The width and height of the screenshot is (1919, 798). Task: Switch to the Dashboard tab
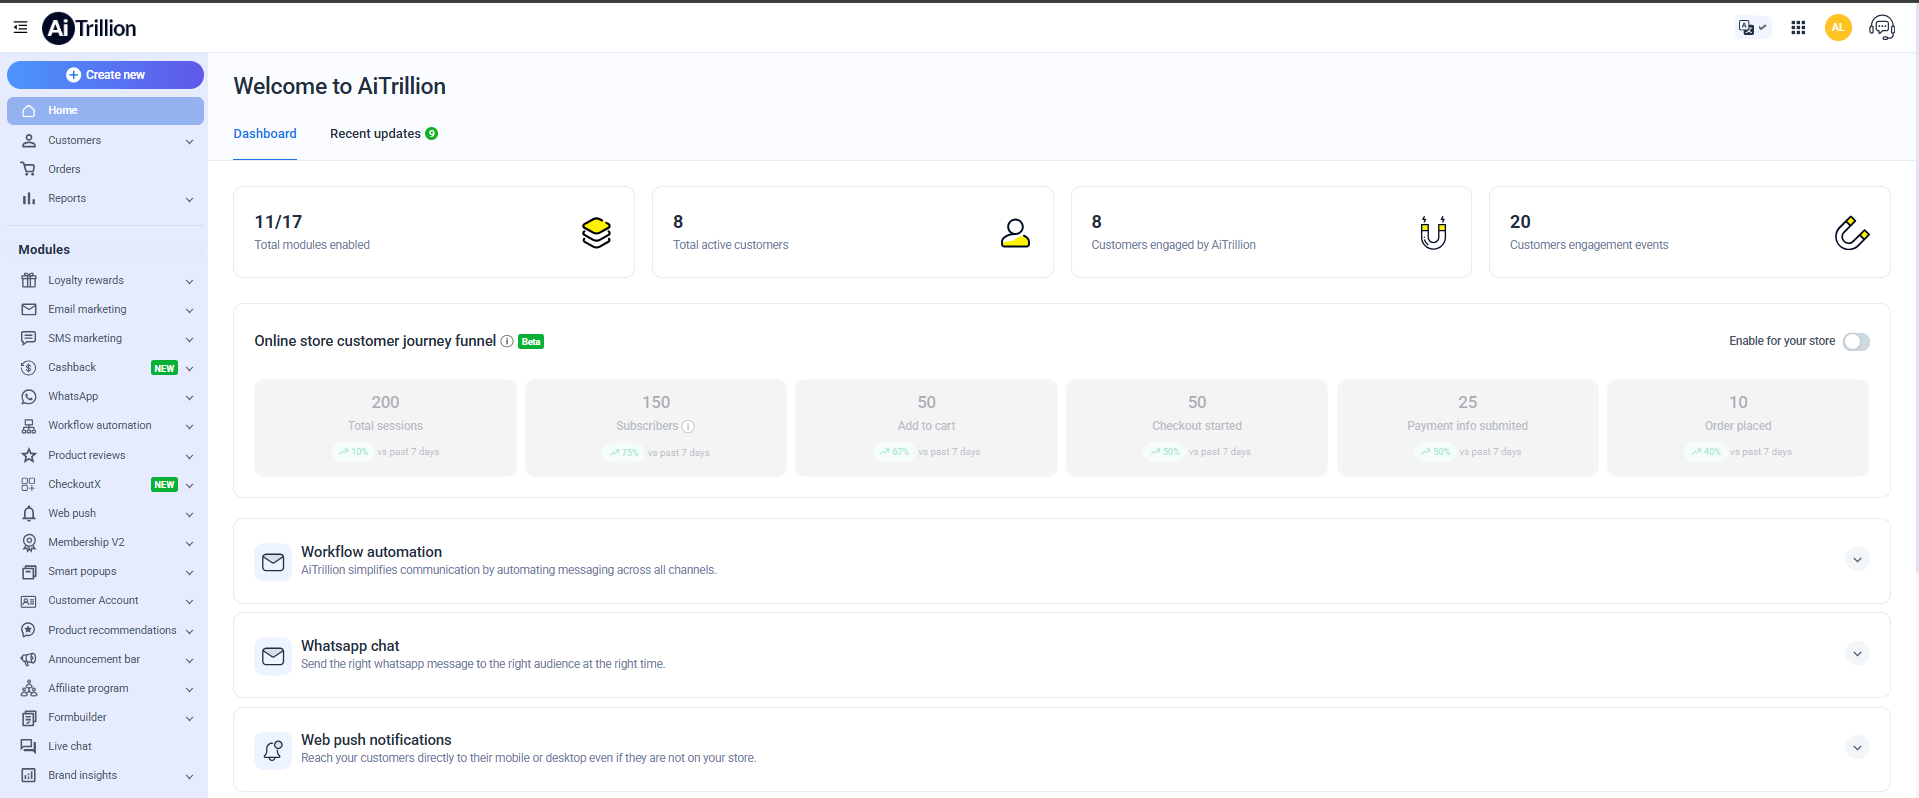[x=265, y=134]
